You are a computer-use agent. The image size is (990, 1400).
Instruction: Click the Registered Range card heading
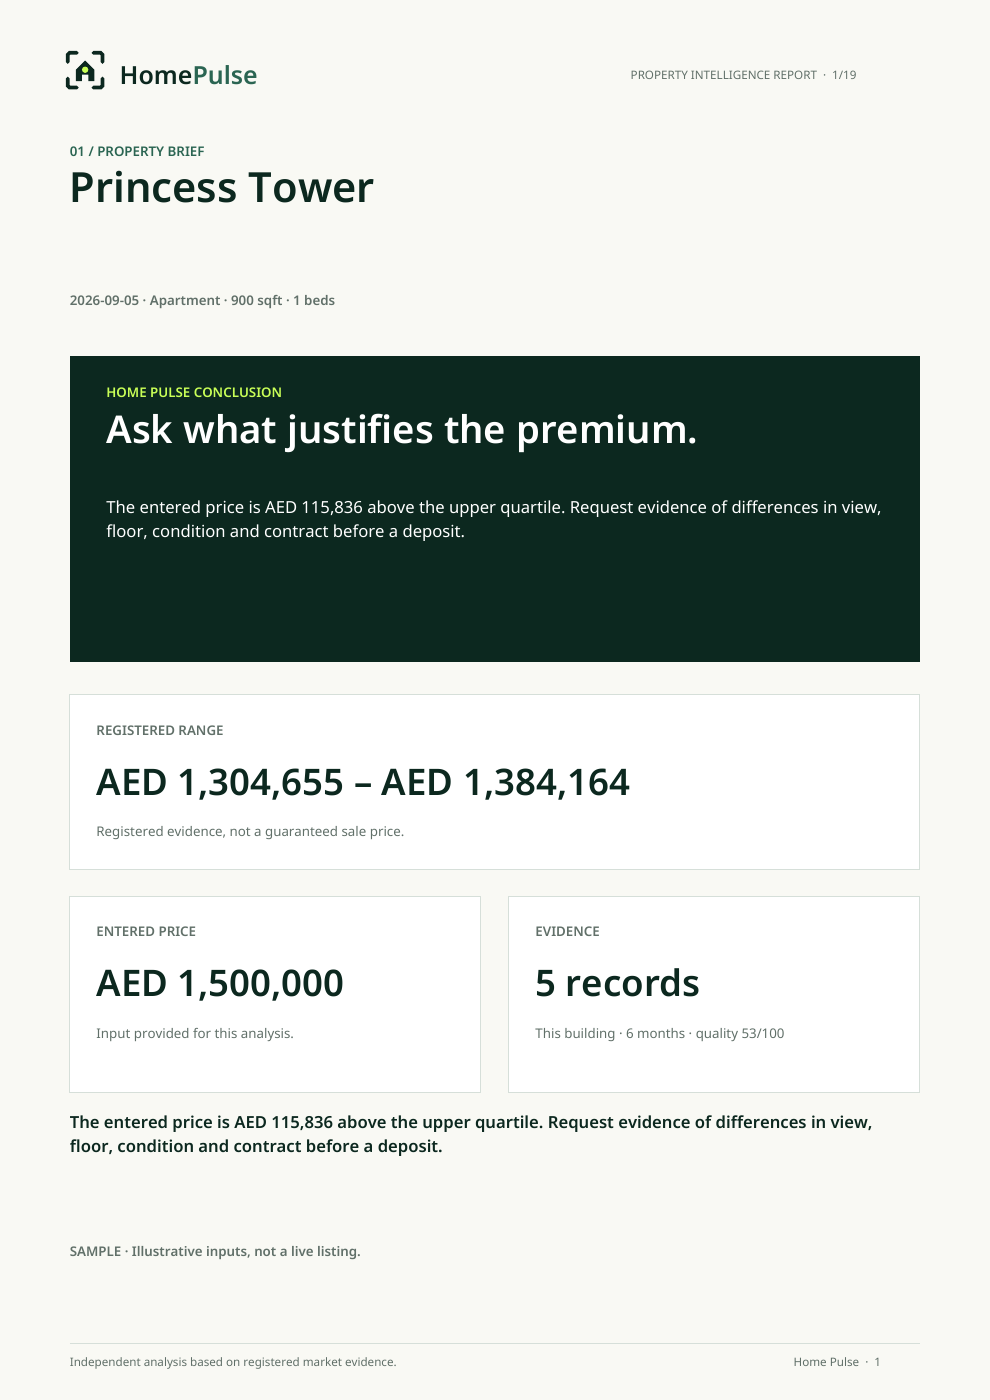(x=160, y=730)
